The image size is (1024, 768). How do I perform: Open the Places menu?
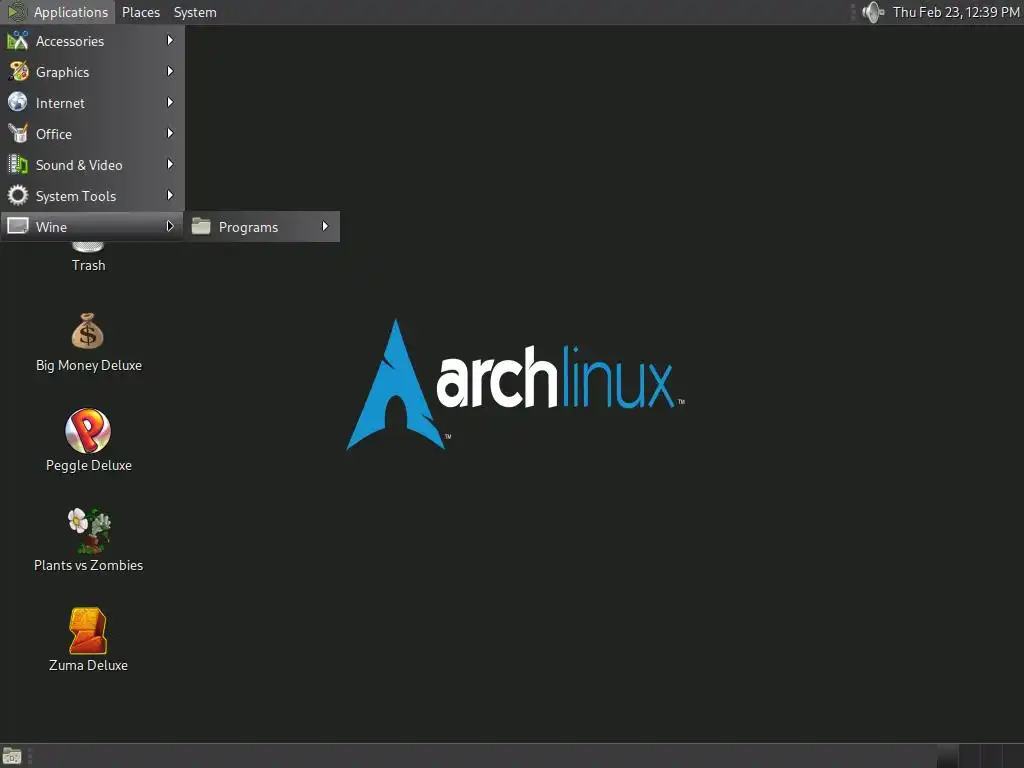click(140, 12)
